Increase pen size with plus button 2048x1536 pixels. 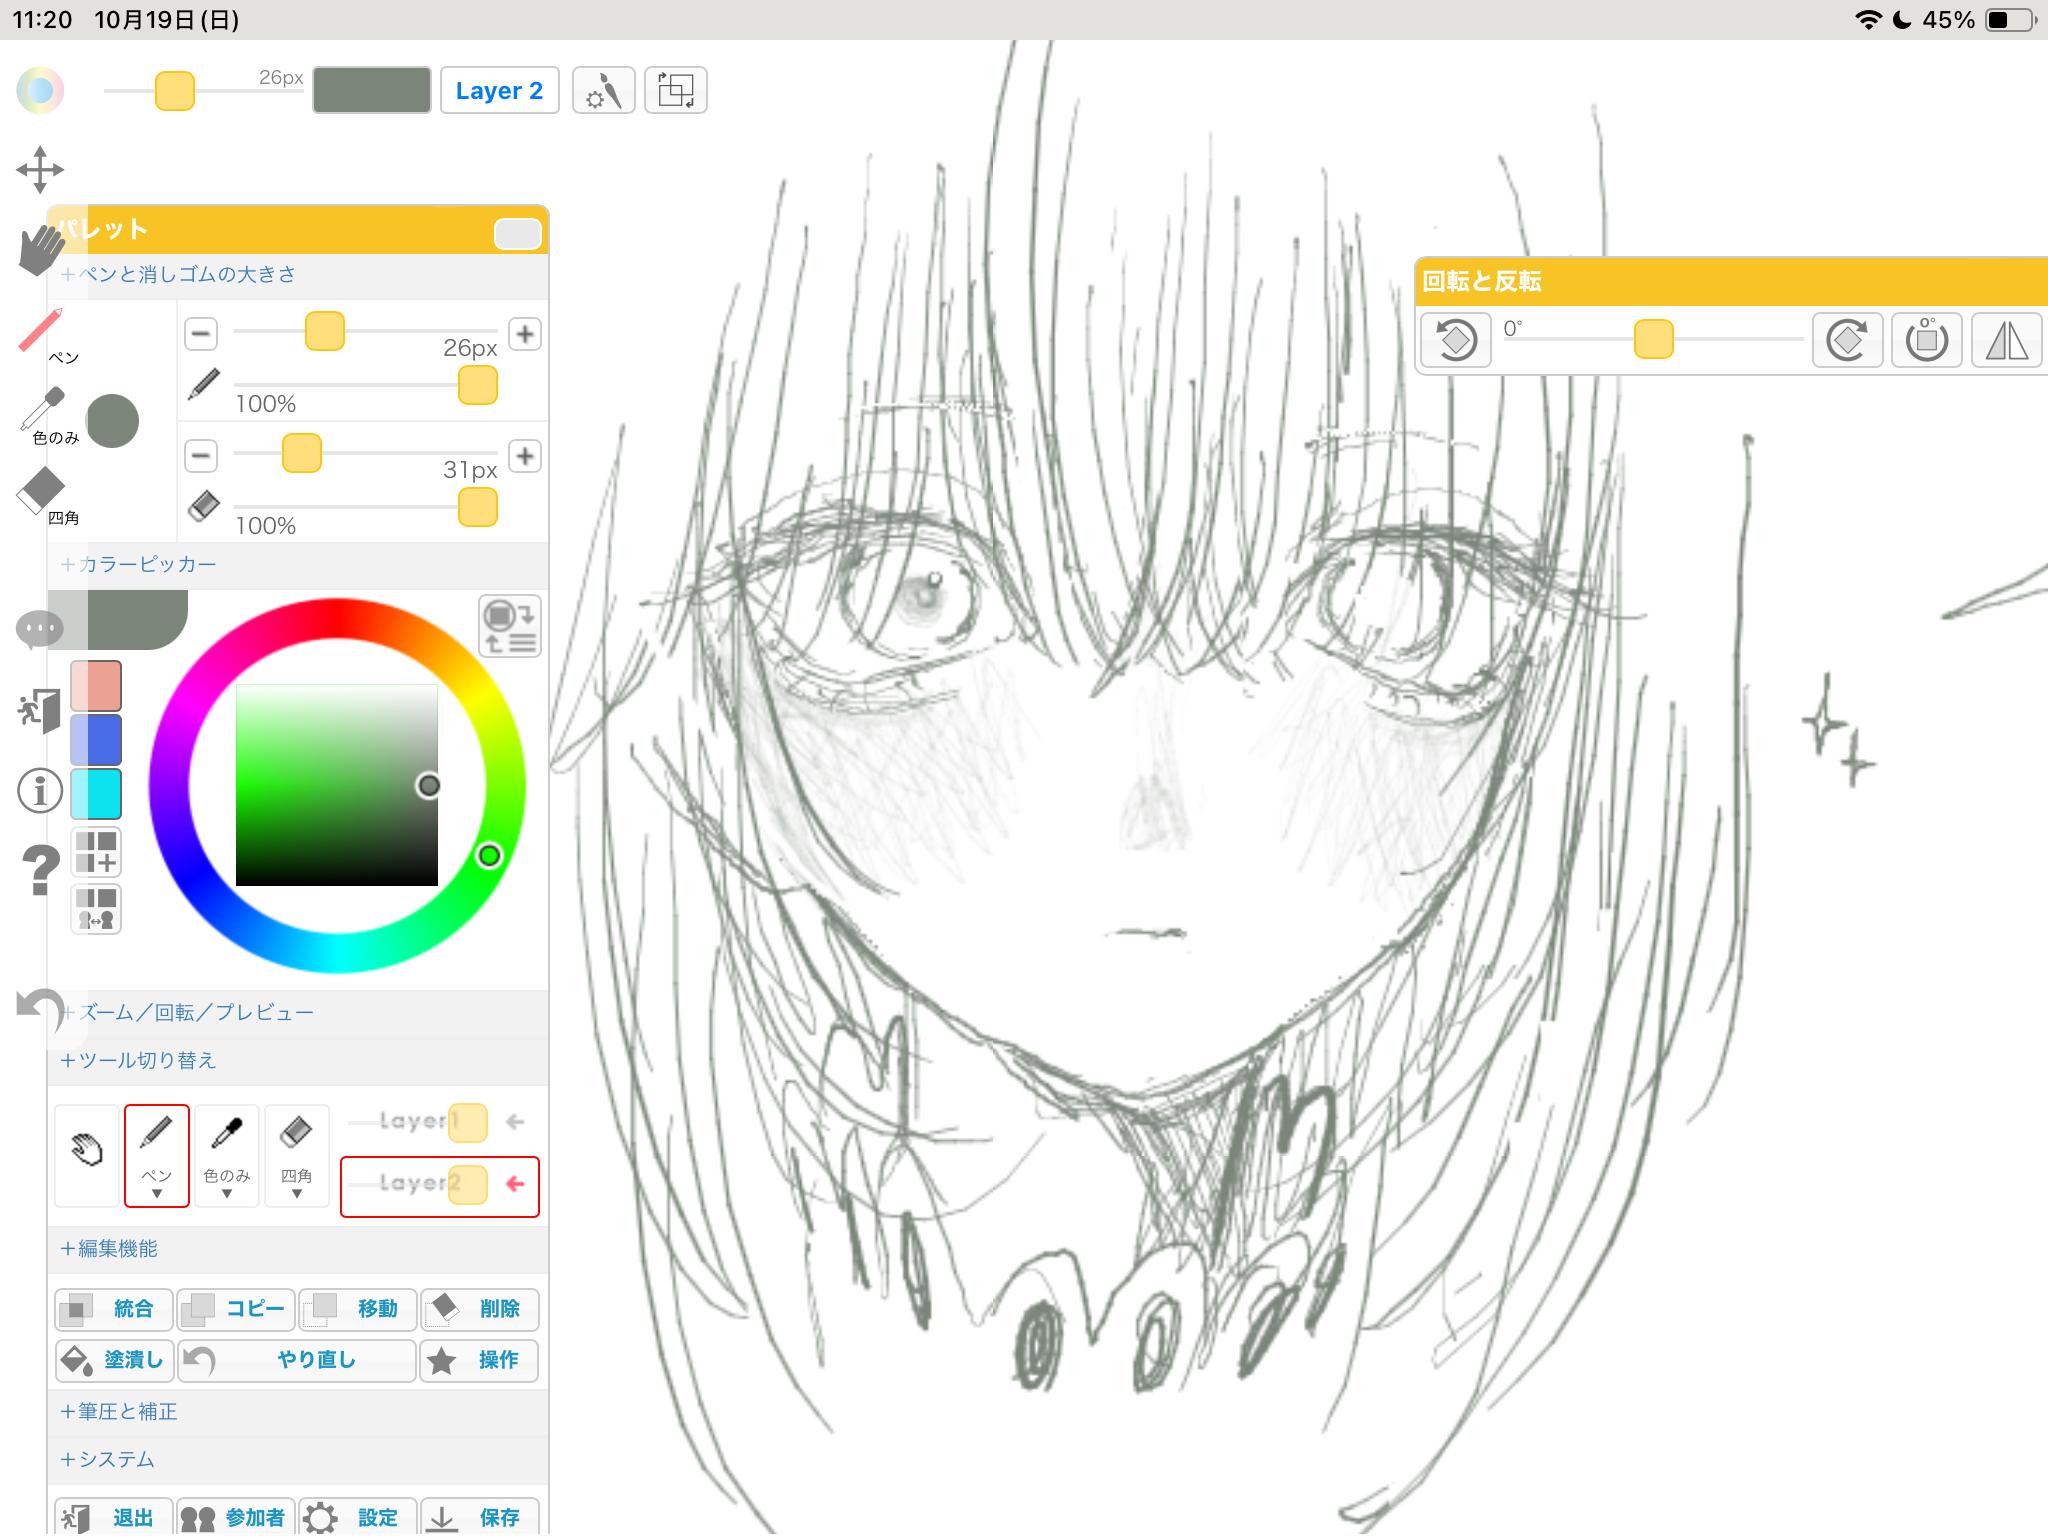(525, 334)
